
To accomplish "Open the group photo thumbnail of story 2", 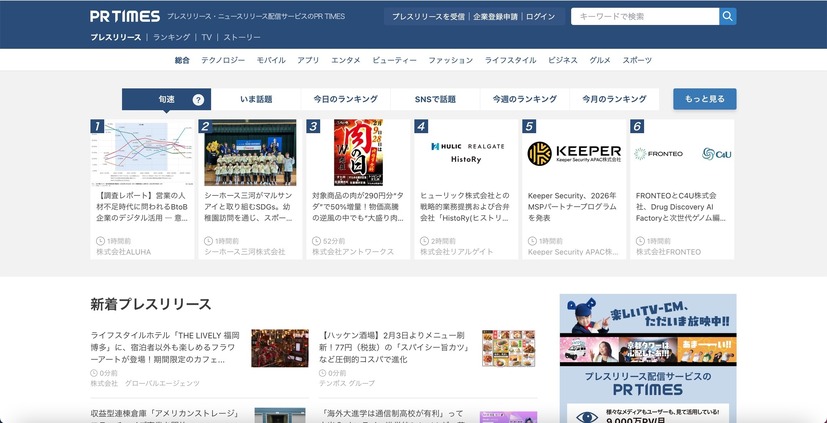I will point(249,153).
